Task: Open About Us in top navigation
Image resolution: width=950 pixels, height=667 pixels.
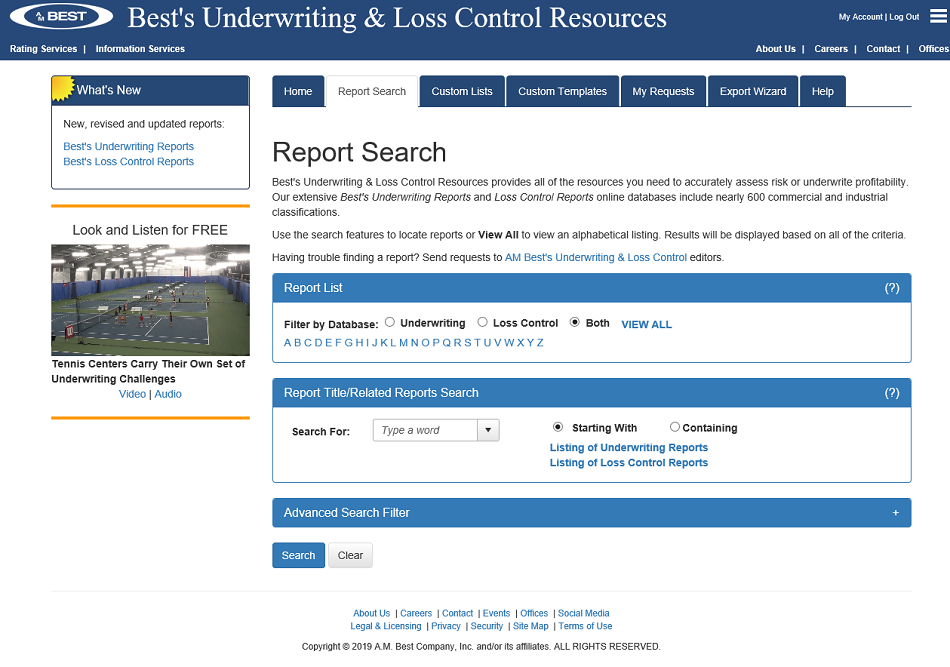Action: tap(776, 48)
